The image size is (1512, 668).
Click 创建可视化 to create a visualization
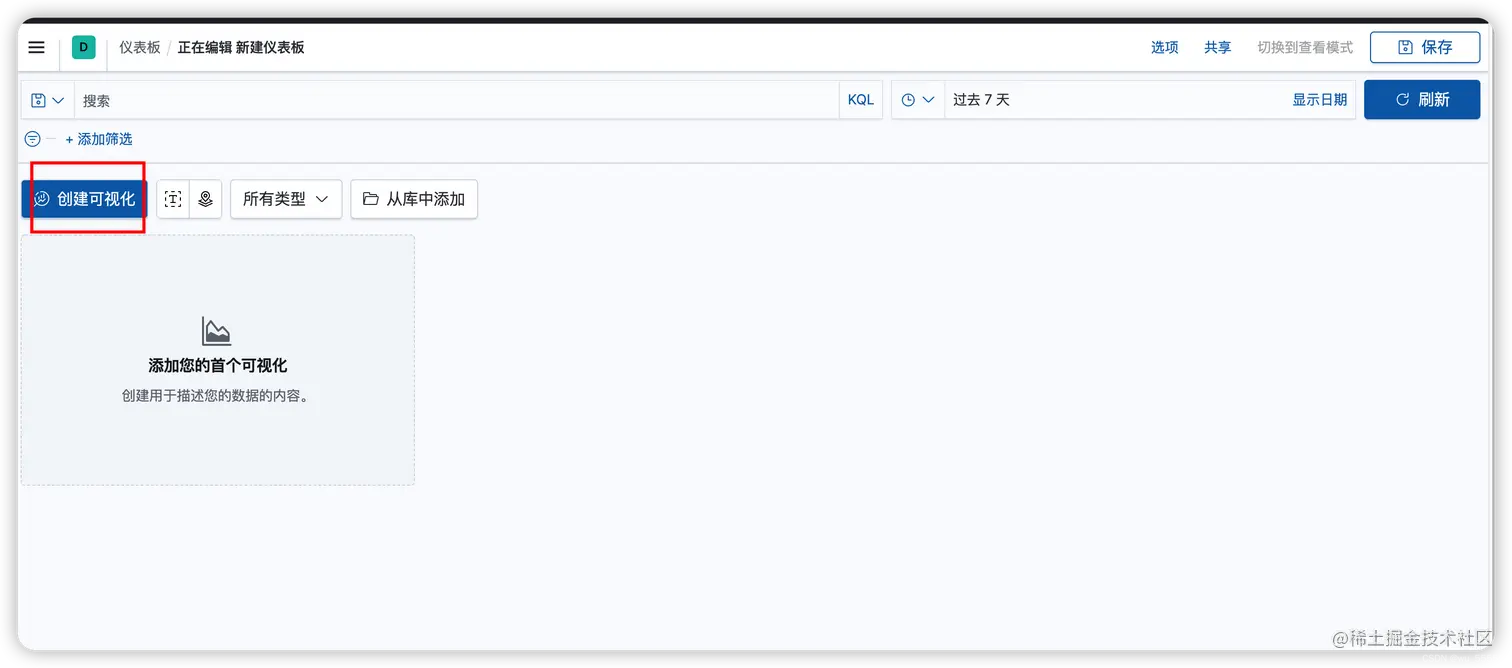click(x=84, y=199)
